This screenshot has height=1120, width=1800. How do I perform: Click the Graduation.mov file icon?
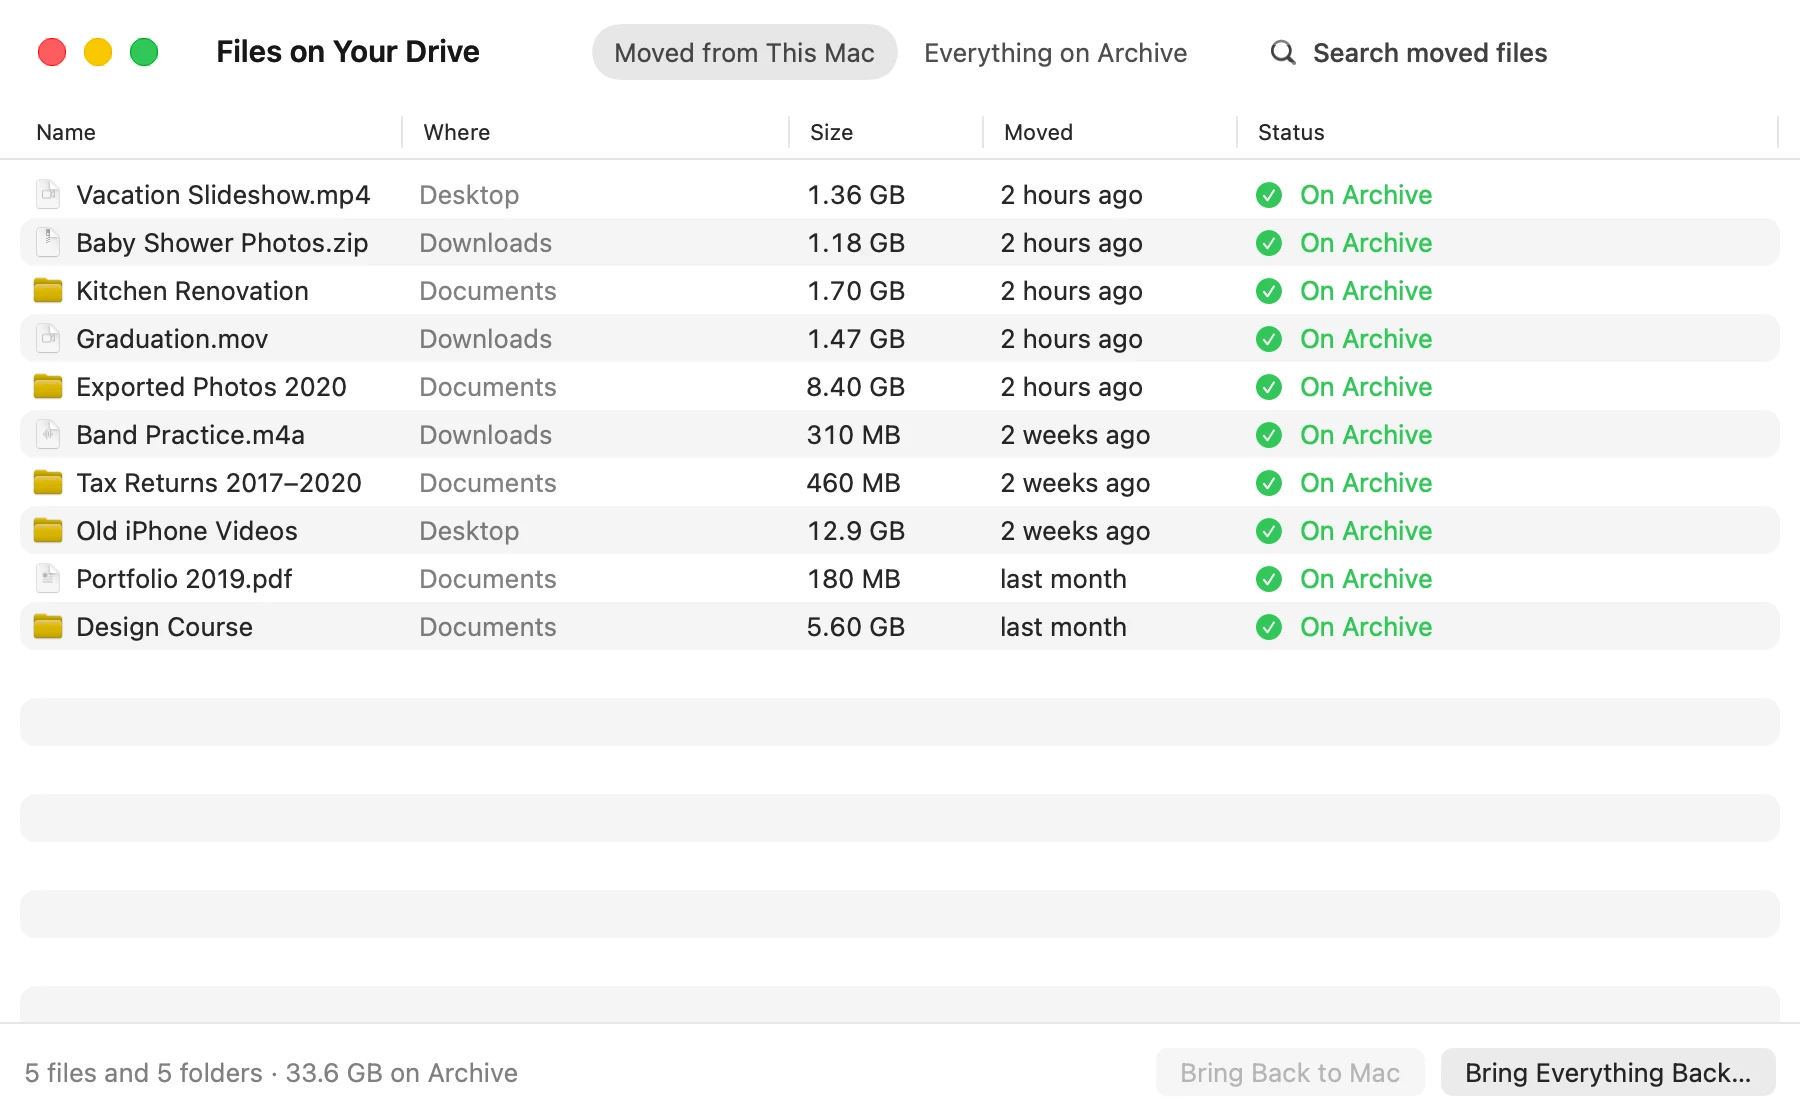(x=48, y=338)
